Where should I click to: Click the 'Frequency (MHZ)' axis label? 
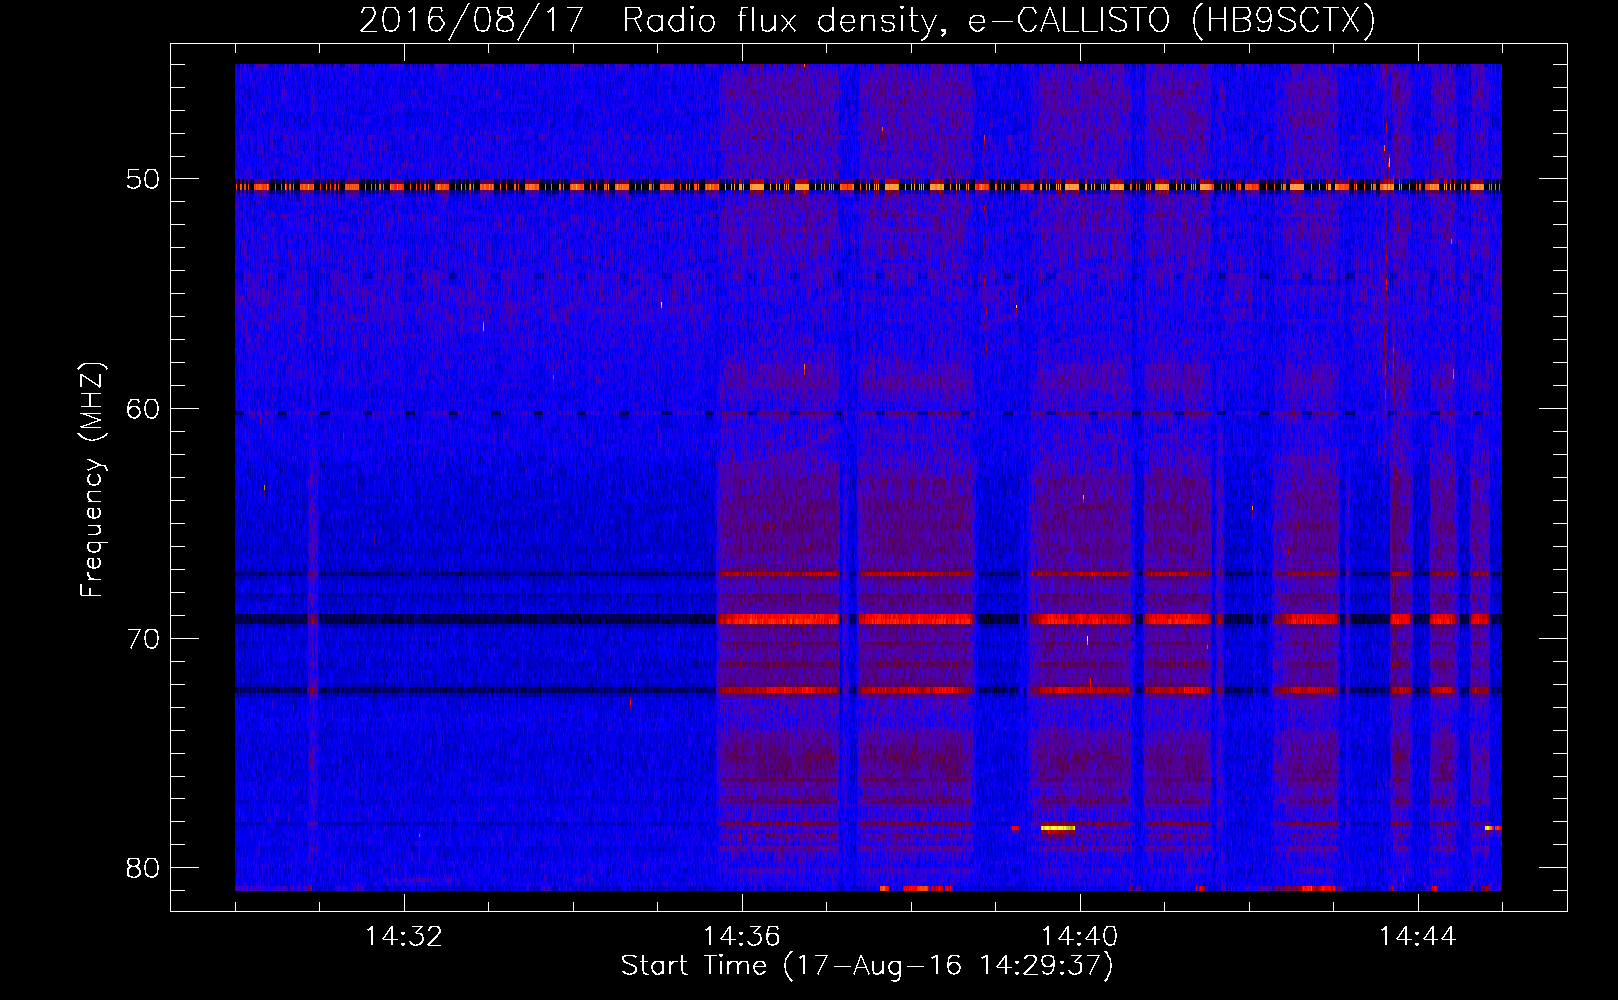(92, 480)
